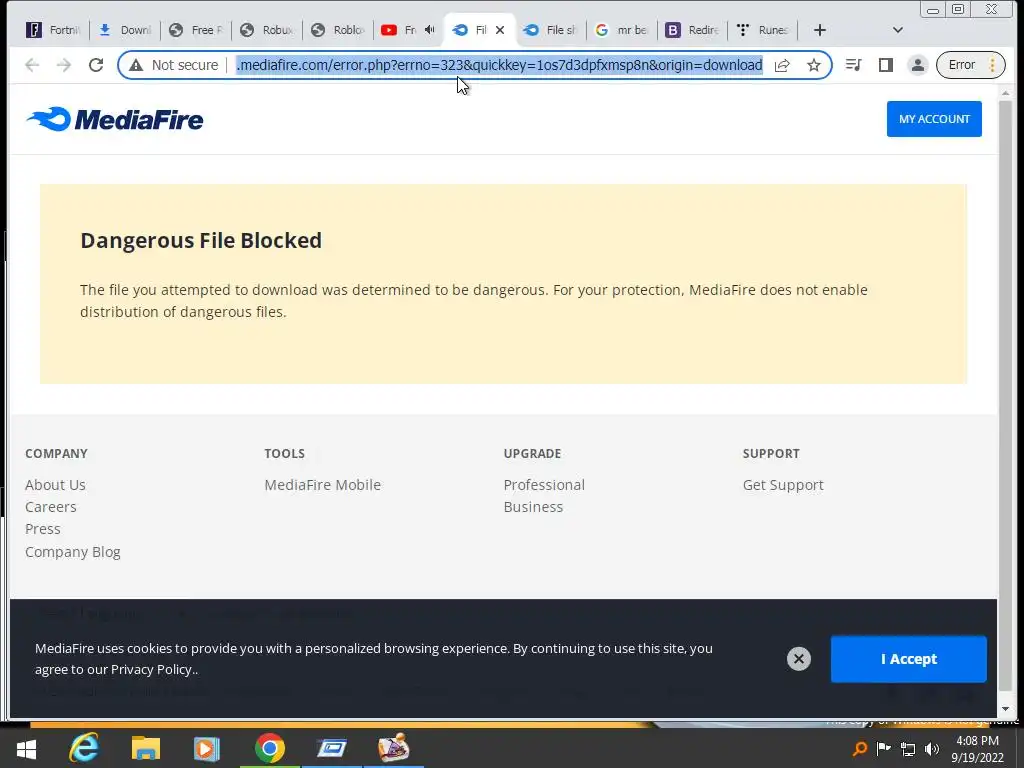Viewport: 1024px width, 768px height.
Task: Expand the tab search dropdown chevron
Action: pyautogui.click(x=898, y=29)
